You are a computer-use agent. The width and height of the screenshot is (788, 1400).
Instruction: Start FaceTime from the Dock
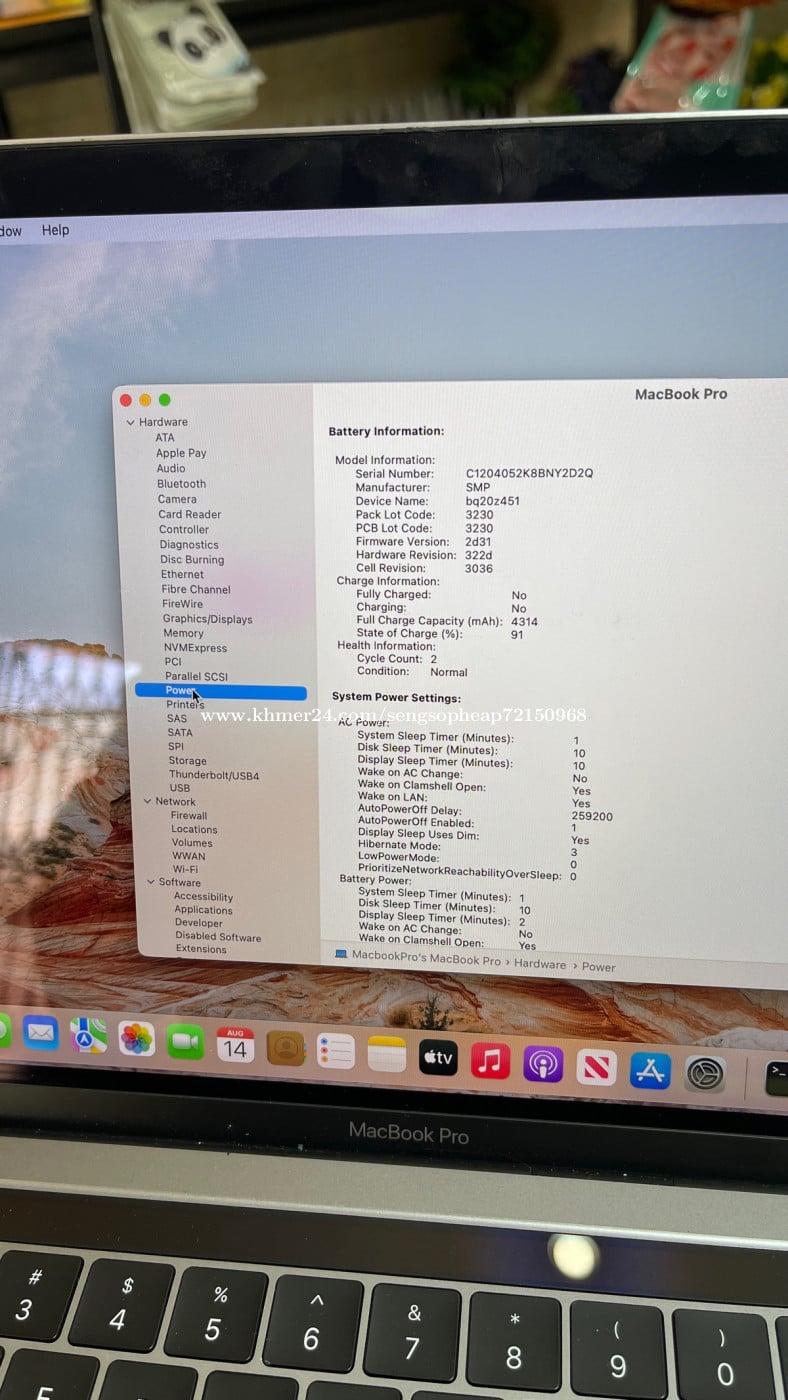pyautogui.click(x=185, y=1041)
